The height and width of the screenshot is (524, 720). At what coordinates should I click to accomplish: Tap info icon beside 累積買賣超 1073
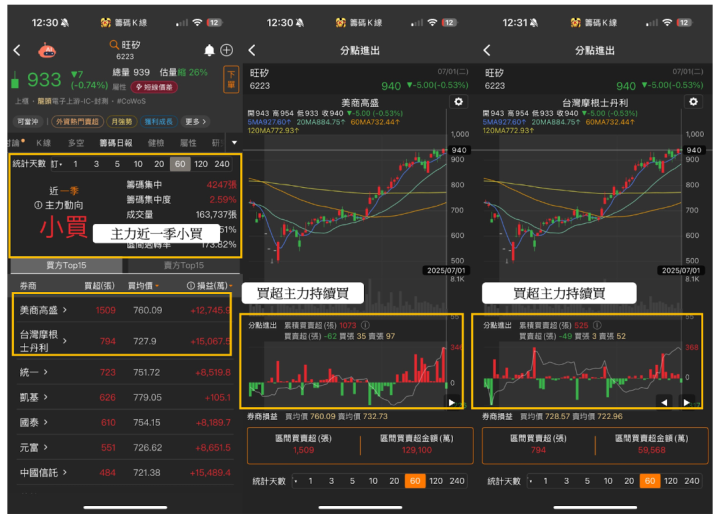click(366, 325)
